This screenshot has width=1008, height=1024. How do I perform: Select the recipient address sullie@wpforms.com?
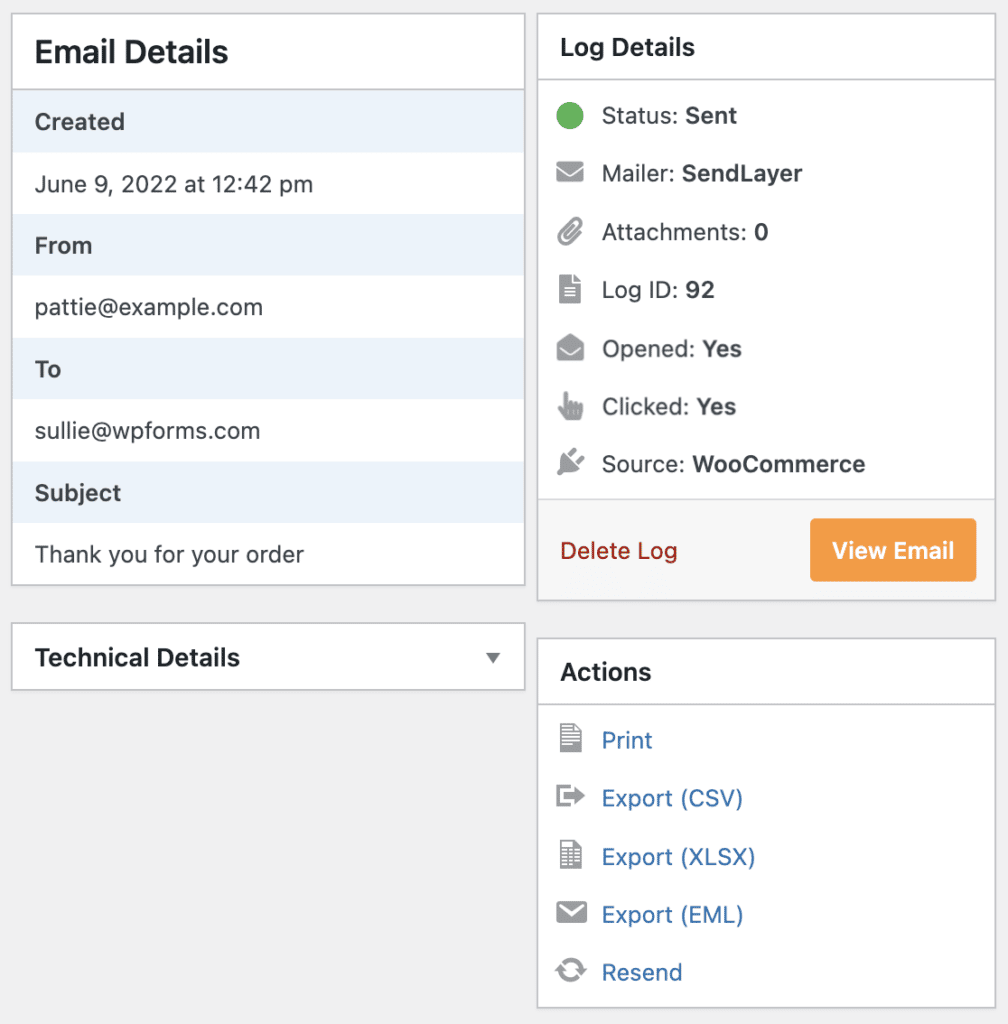pyautogui.click(x=146, y=431)
